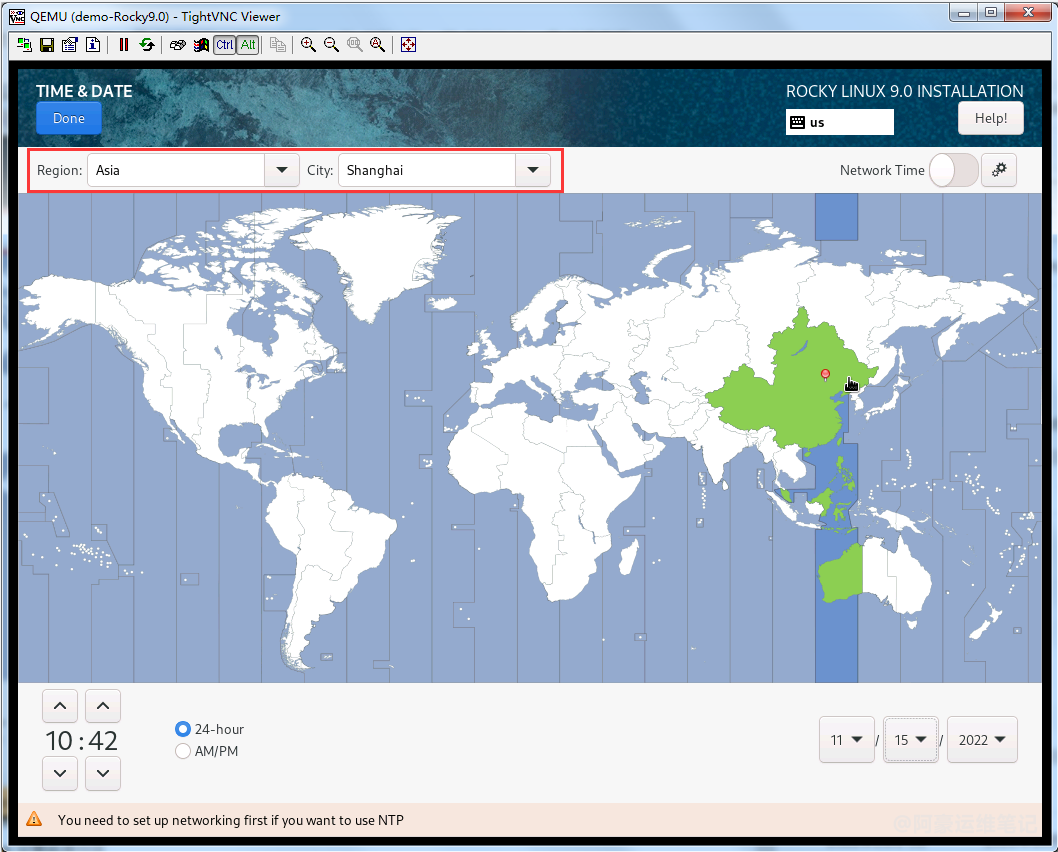
Task: Select the AM/PM radio button
Action: point(183,751)
